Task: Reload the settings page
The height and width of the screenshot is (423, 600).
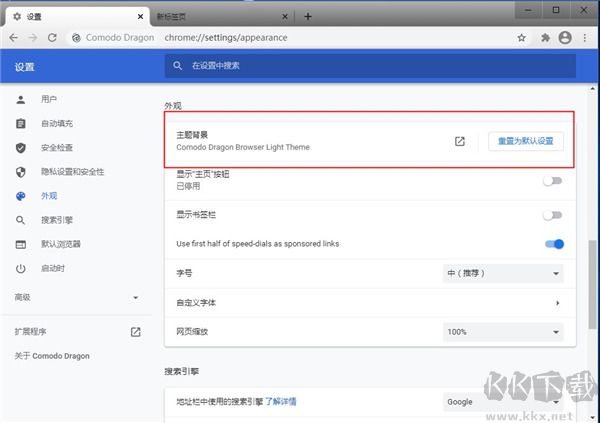Action: coord(52,38)
